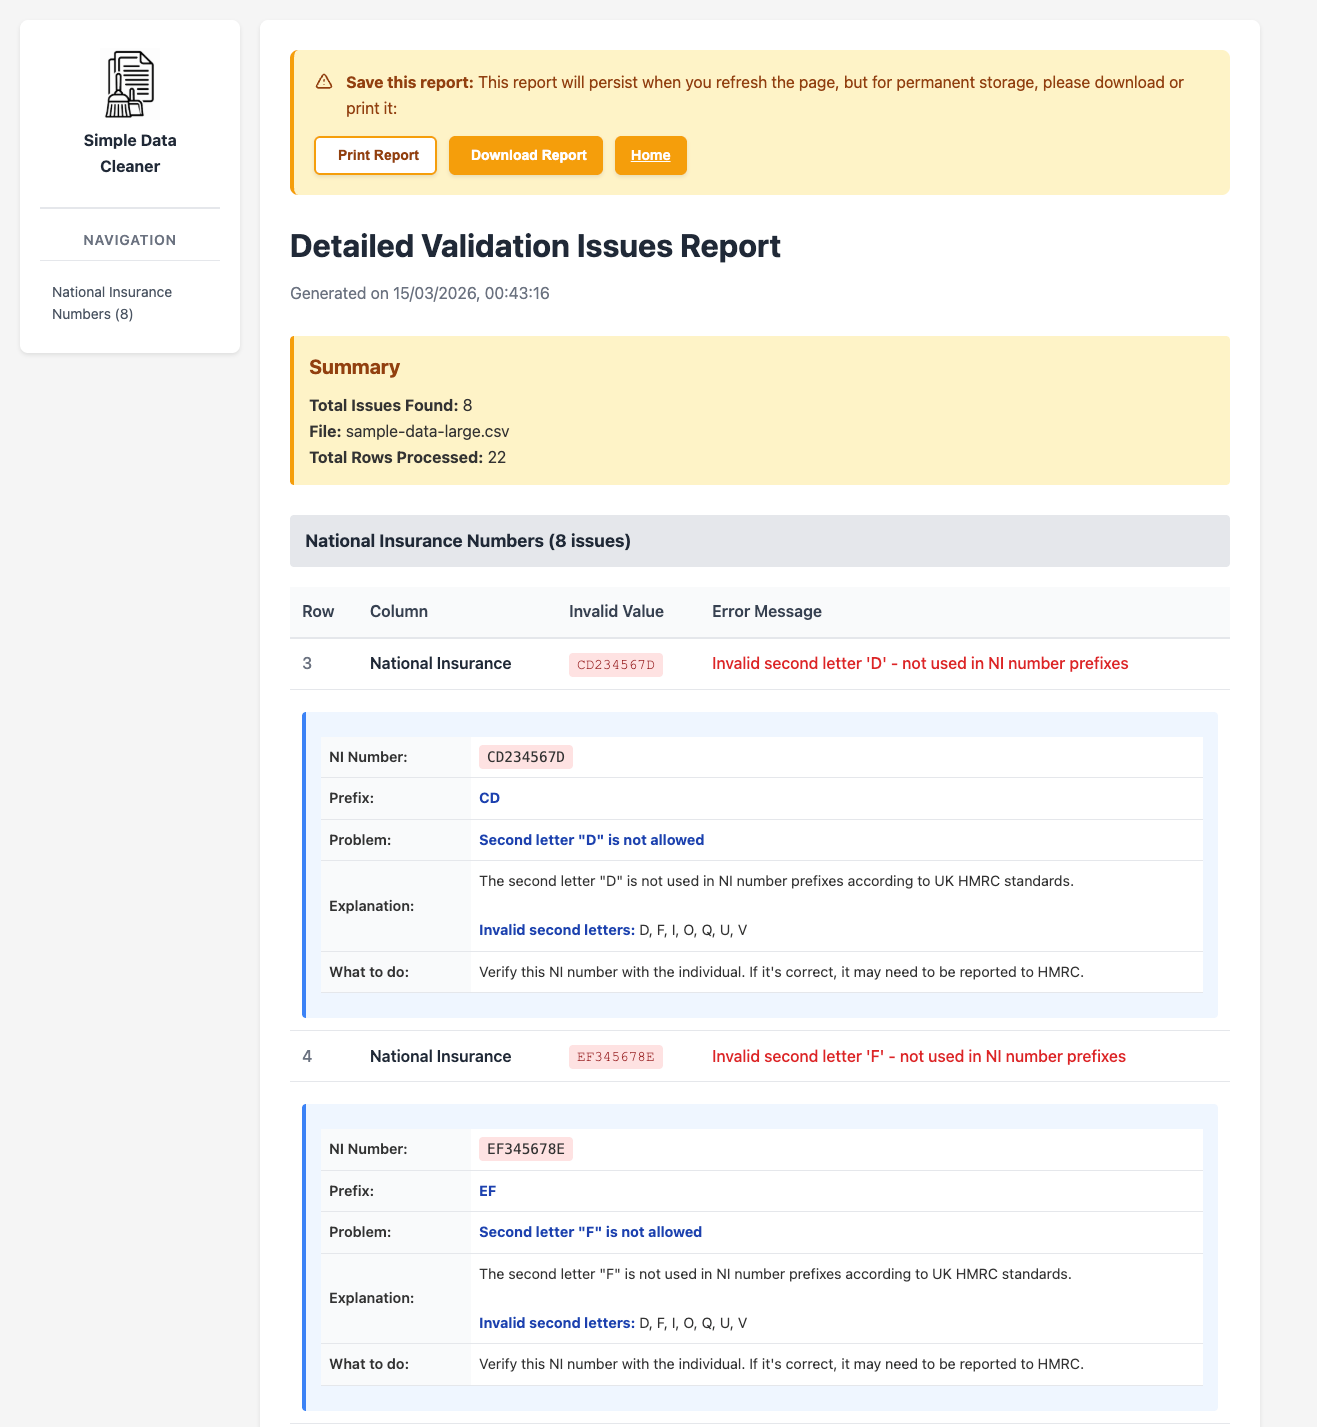Click the Download Report button
Viewport: 1317px width, 1427px height.
(x=527, y=155)
